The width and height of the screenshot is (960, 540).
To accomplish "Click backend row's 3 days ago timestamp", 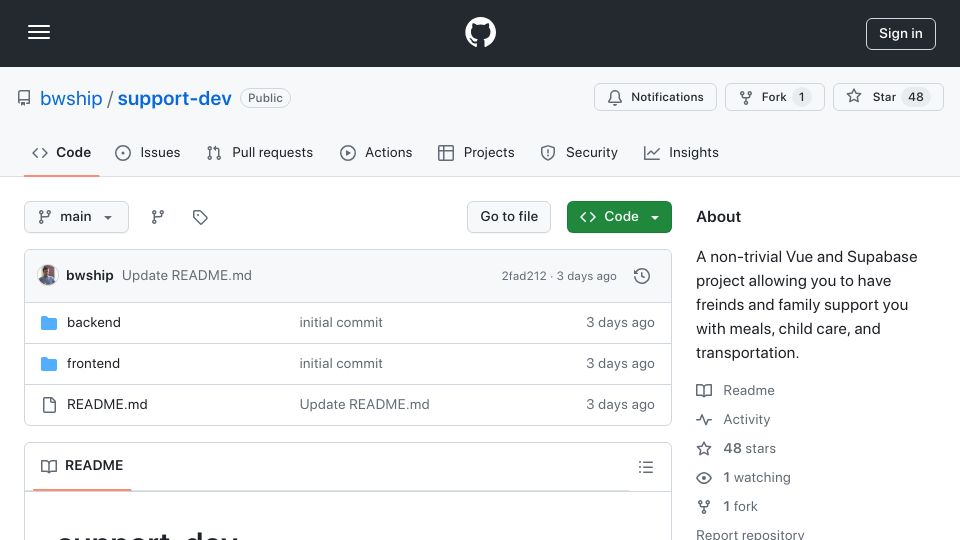I will pos(620,323).
